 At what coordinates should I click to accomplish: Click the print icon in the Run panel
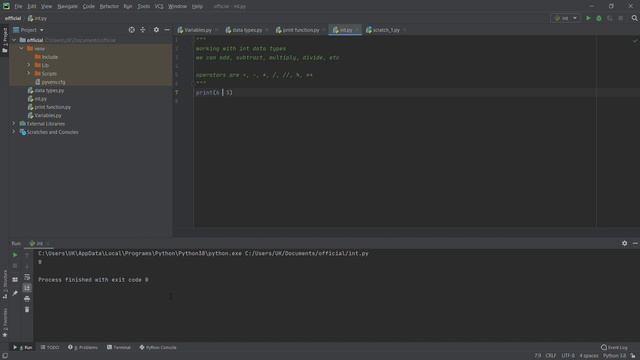(27, 299)
